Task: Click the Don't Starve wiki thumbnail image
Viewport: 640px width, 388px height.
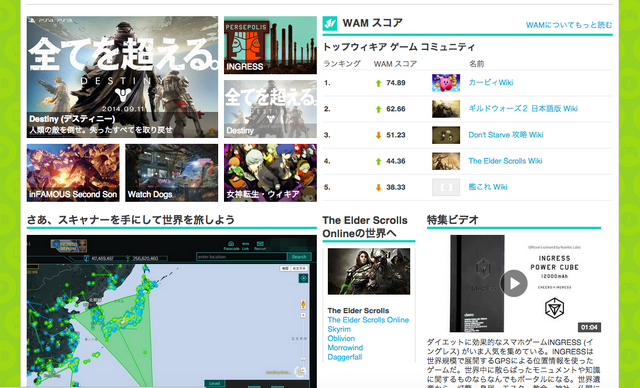Action: pyautogui.click(x=446, y=135)
